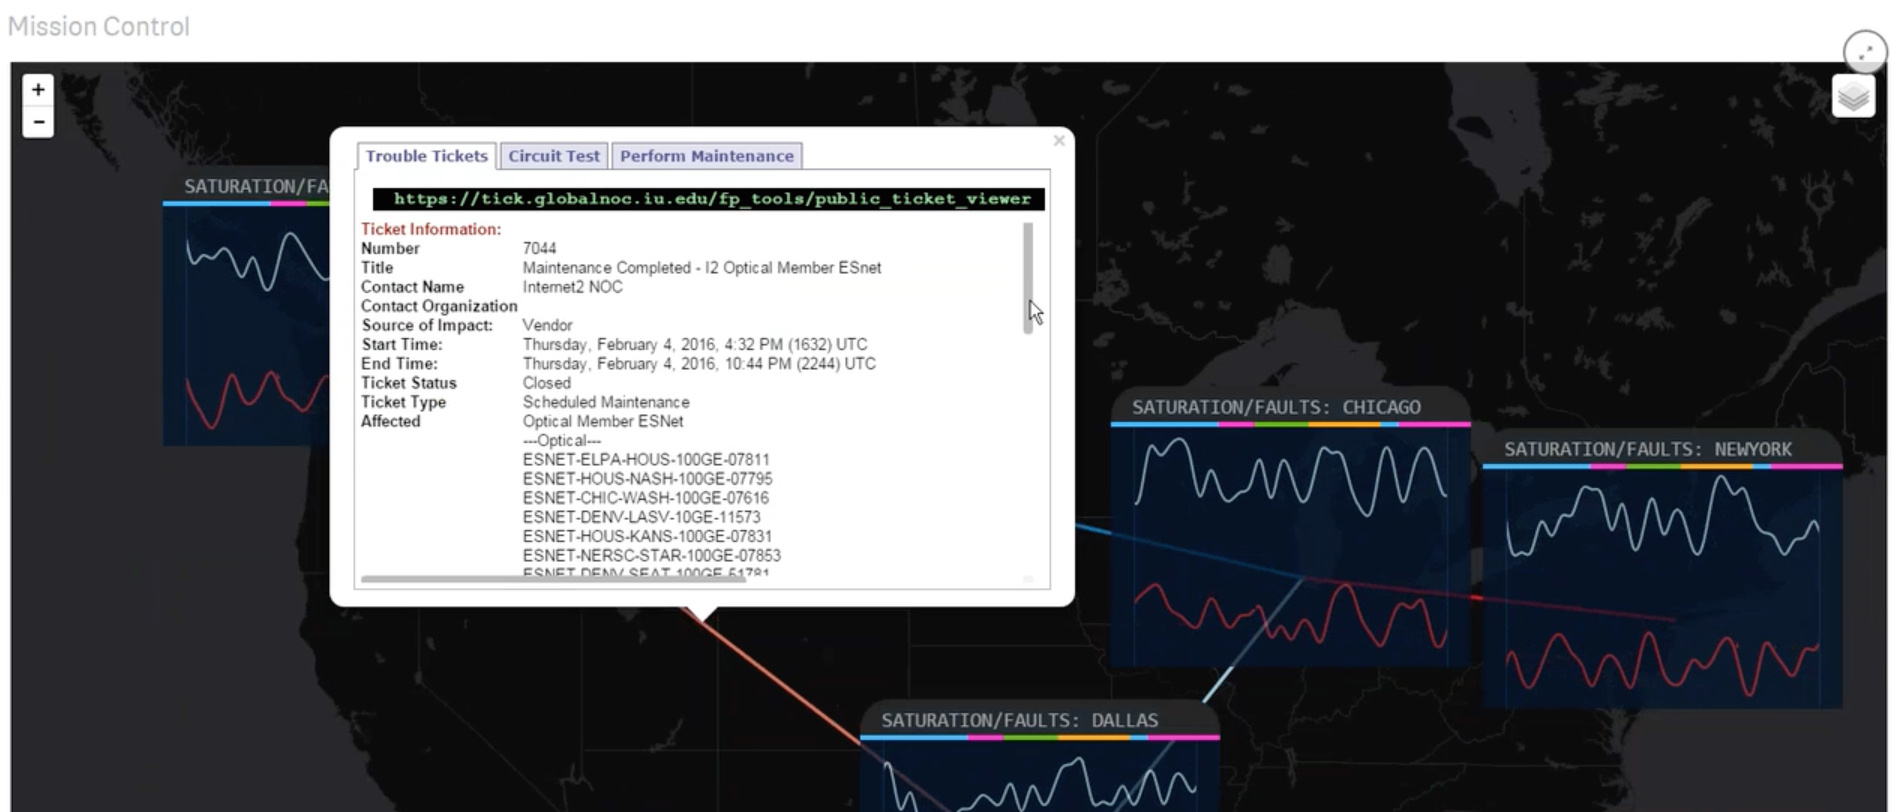Zoom in the map with plus button
The height and width of the screenshot is (812, 1900).
click(x=38, y=89)
